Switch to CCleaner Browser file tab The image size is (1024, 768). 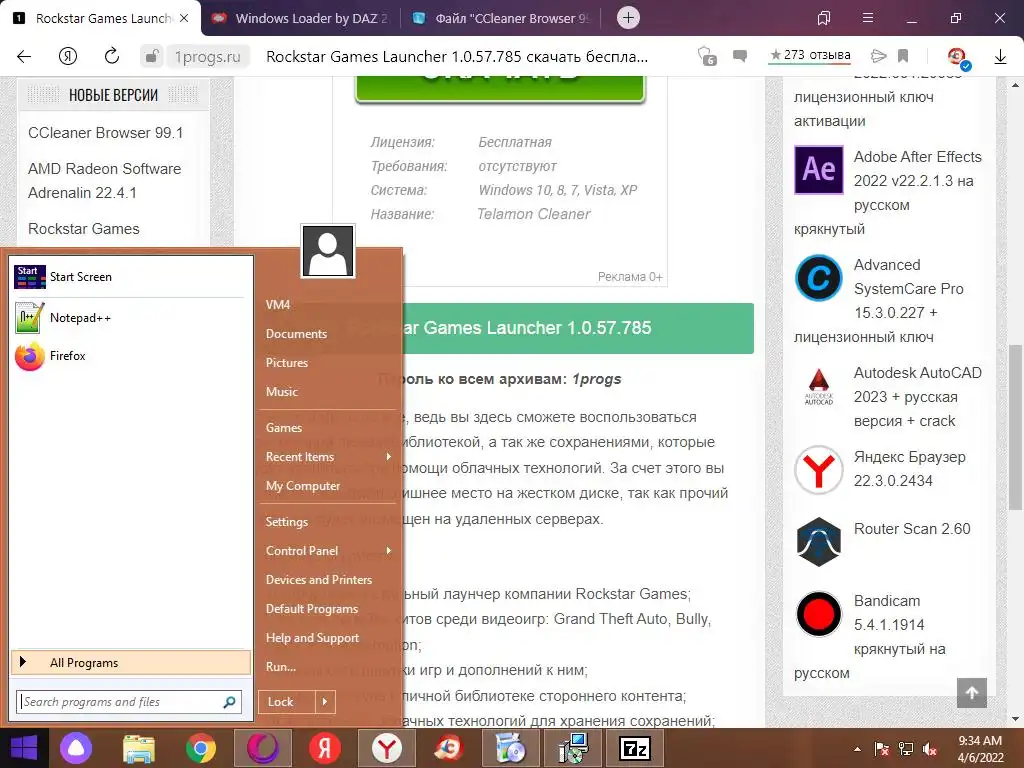503,18
